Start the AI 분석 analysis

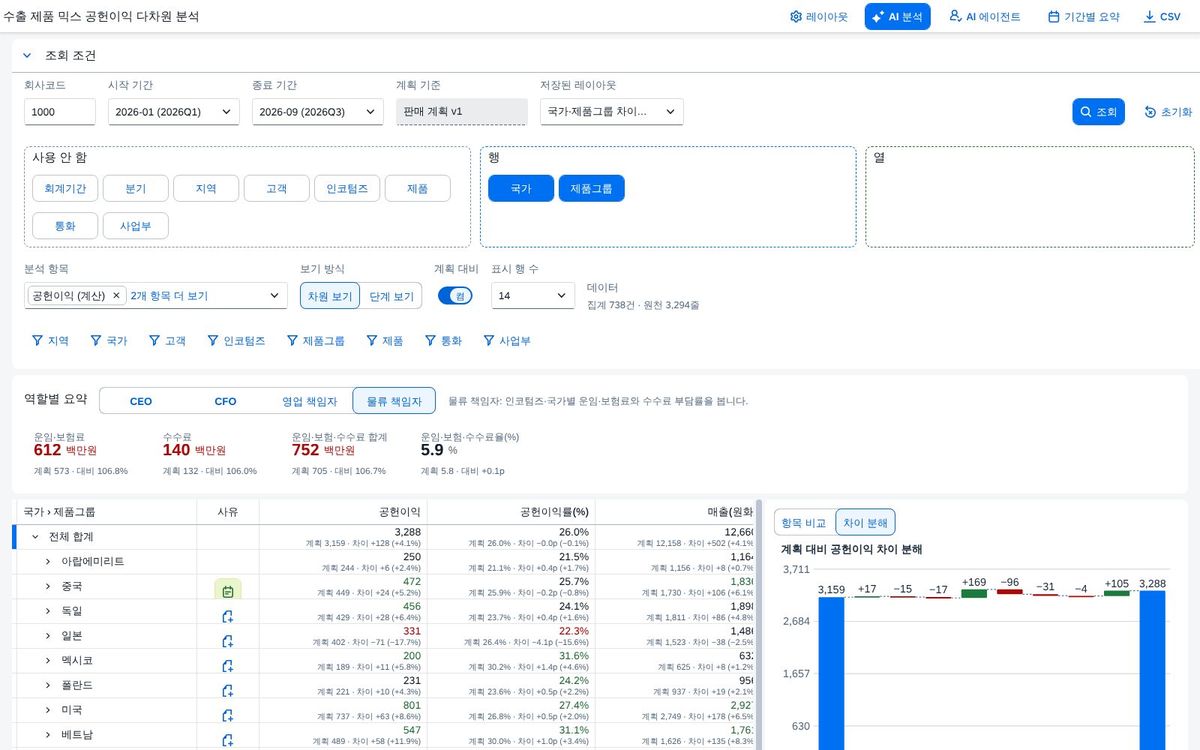tap(898, 17)
